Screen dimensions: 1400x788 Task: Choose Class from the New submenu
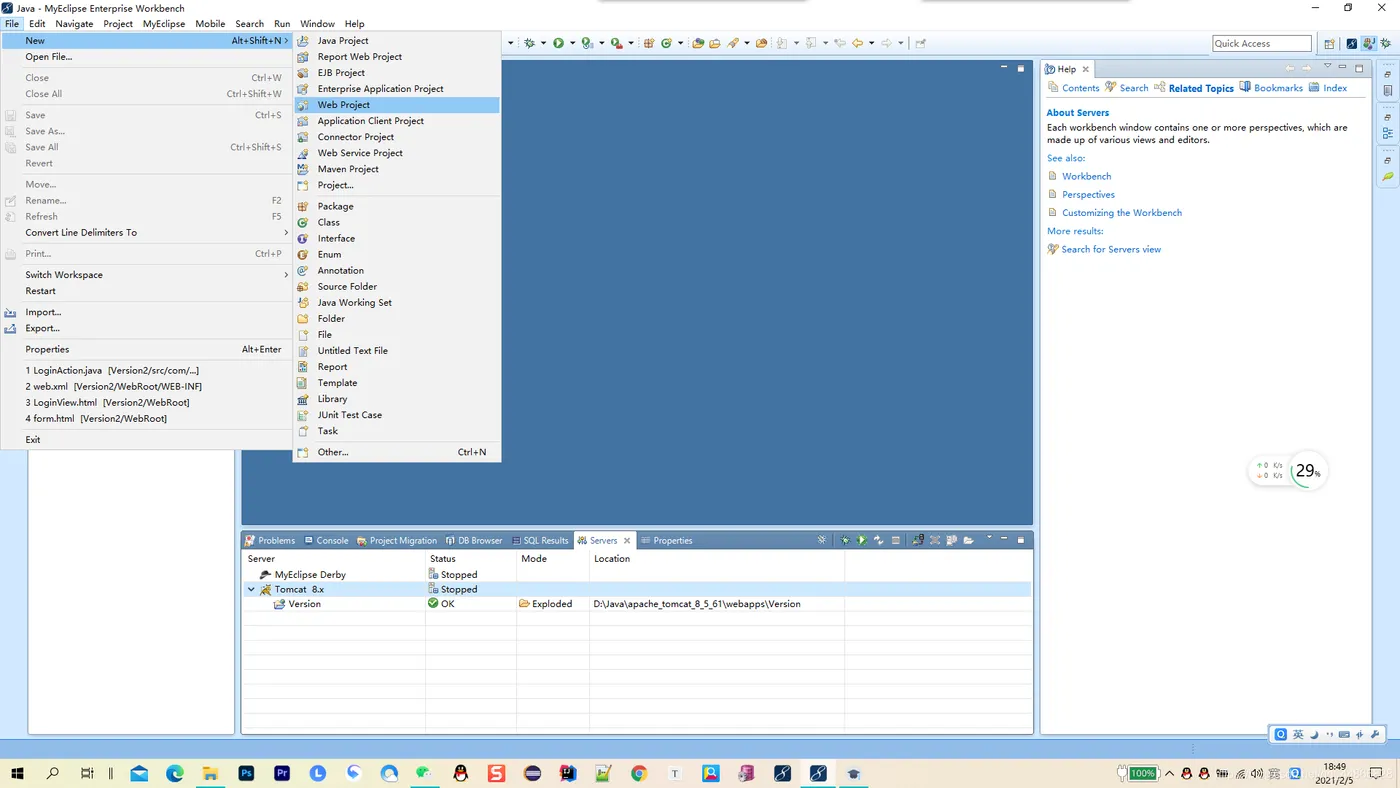point(397,223)
